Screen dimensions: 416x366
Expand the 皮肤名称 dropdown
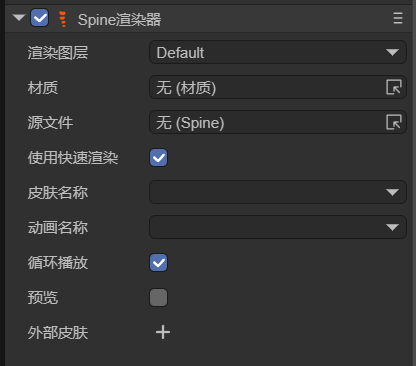coord(278,192)
